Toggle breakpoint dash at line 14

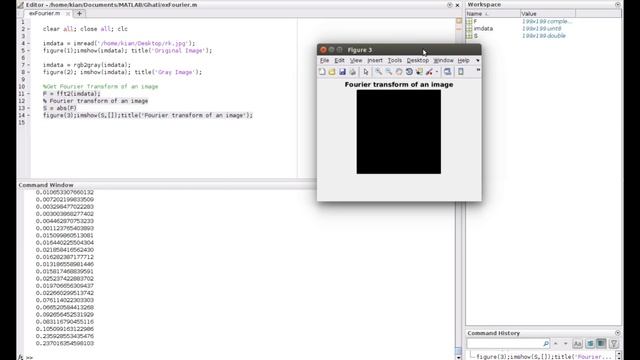tap(29, 115)
